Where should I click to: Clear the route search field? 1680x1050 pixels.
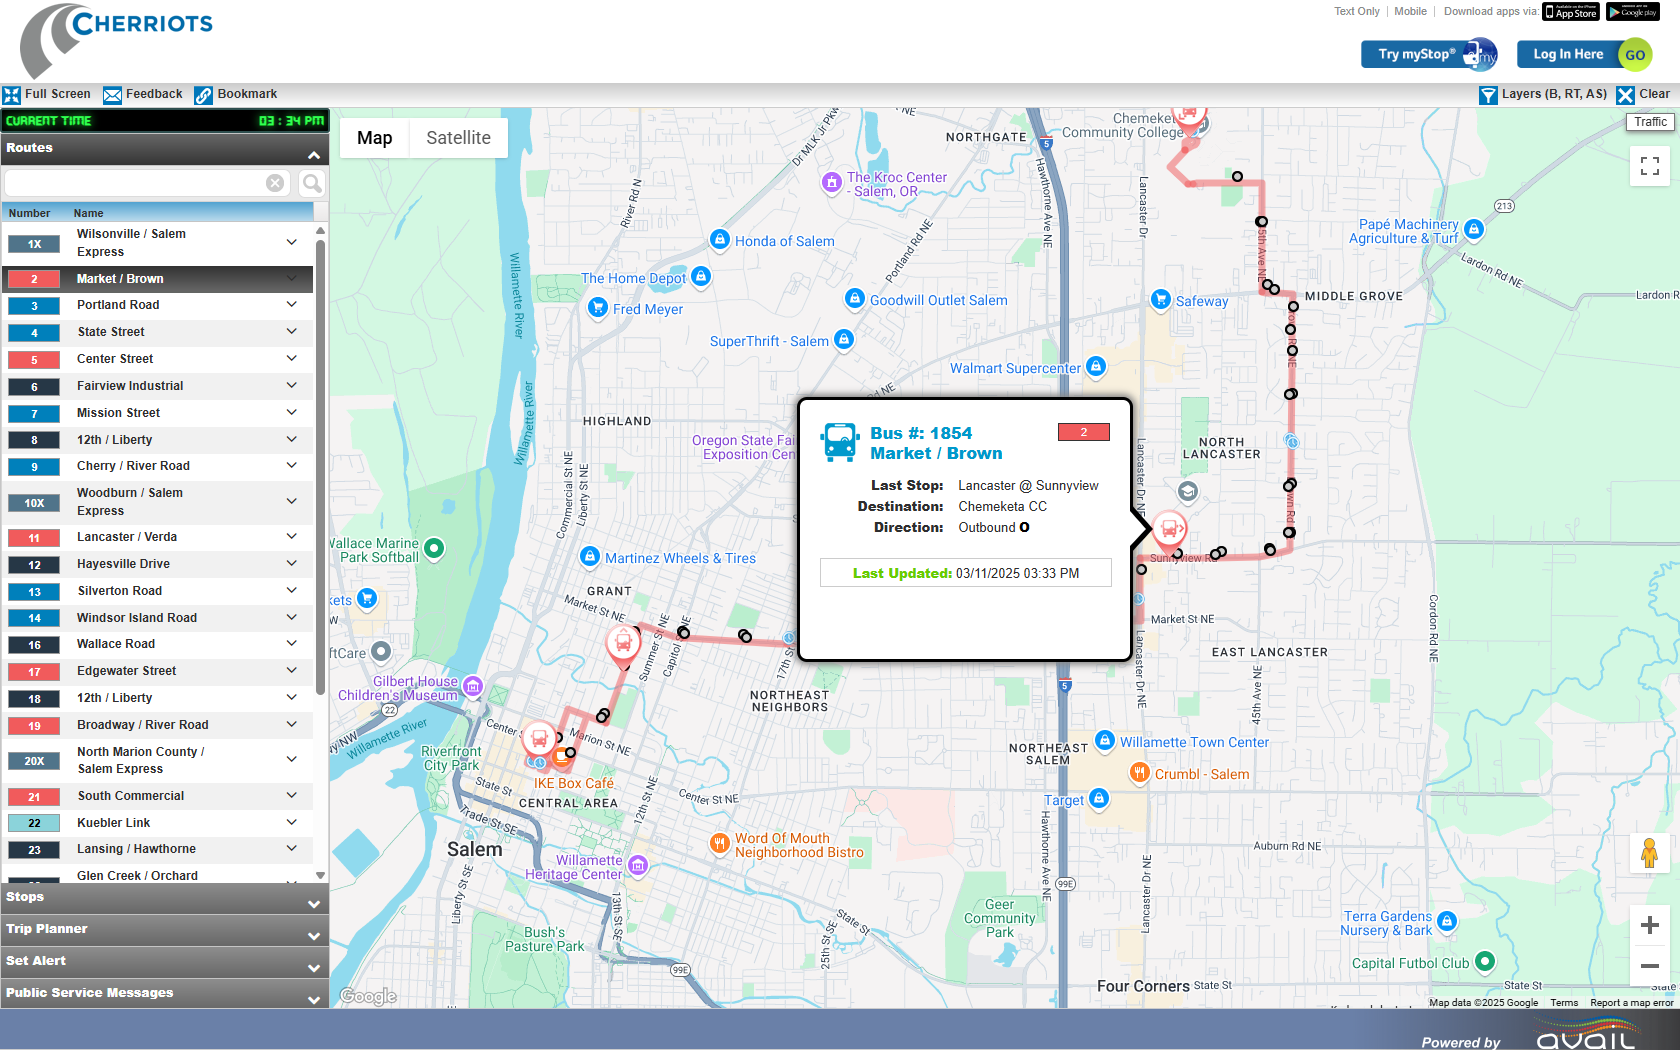[275, 183]
